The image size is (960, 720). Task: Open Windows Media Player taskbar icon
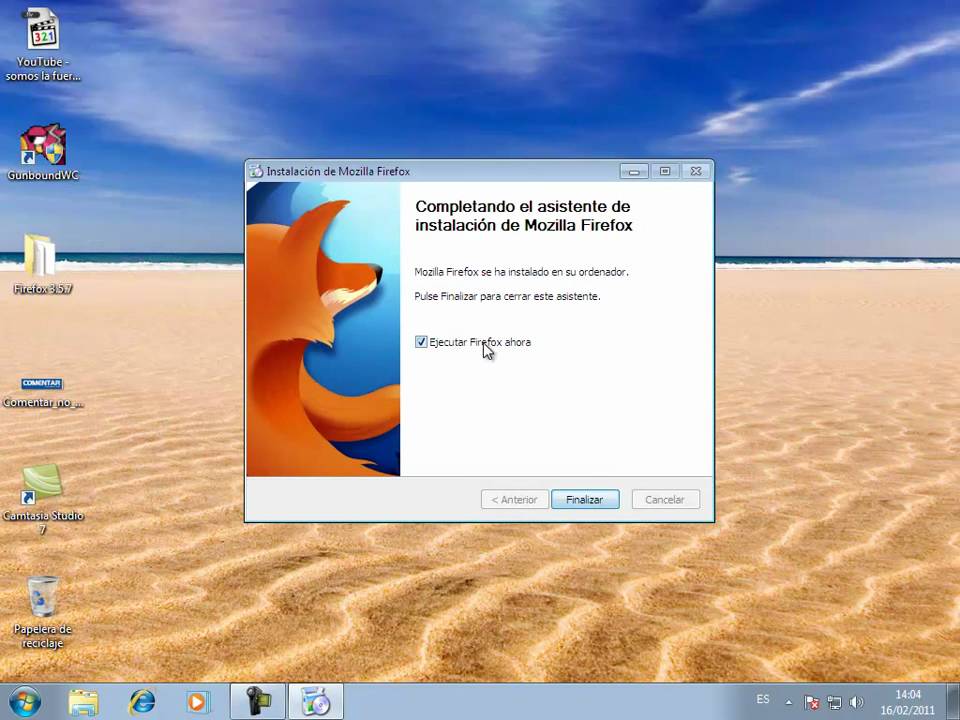pyautogui.click(x=198, y=702)
